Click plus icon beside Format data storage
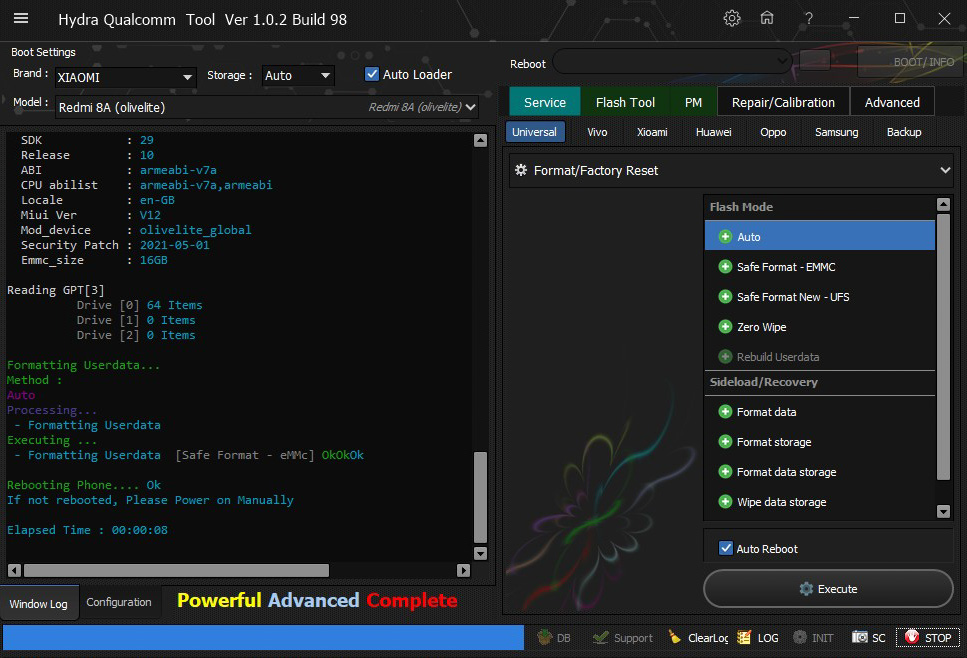The image size is (967, 658). [x=725, y=471]
